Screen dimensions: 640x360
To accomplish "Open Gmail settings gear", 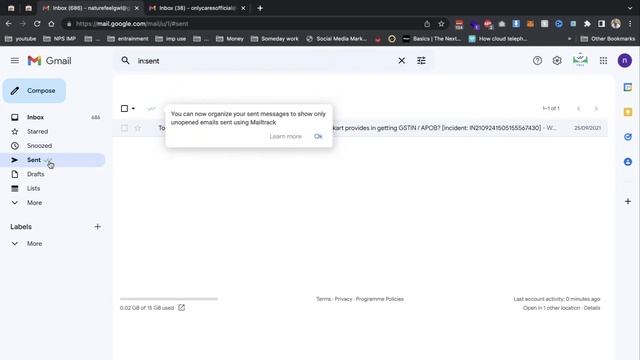I will [557, 61].
